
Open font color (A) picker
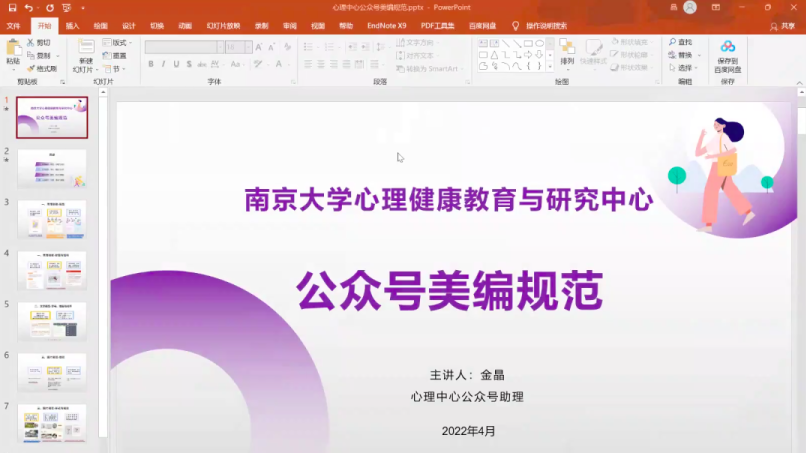278,64
